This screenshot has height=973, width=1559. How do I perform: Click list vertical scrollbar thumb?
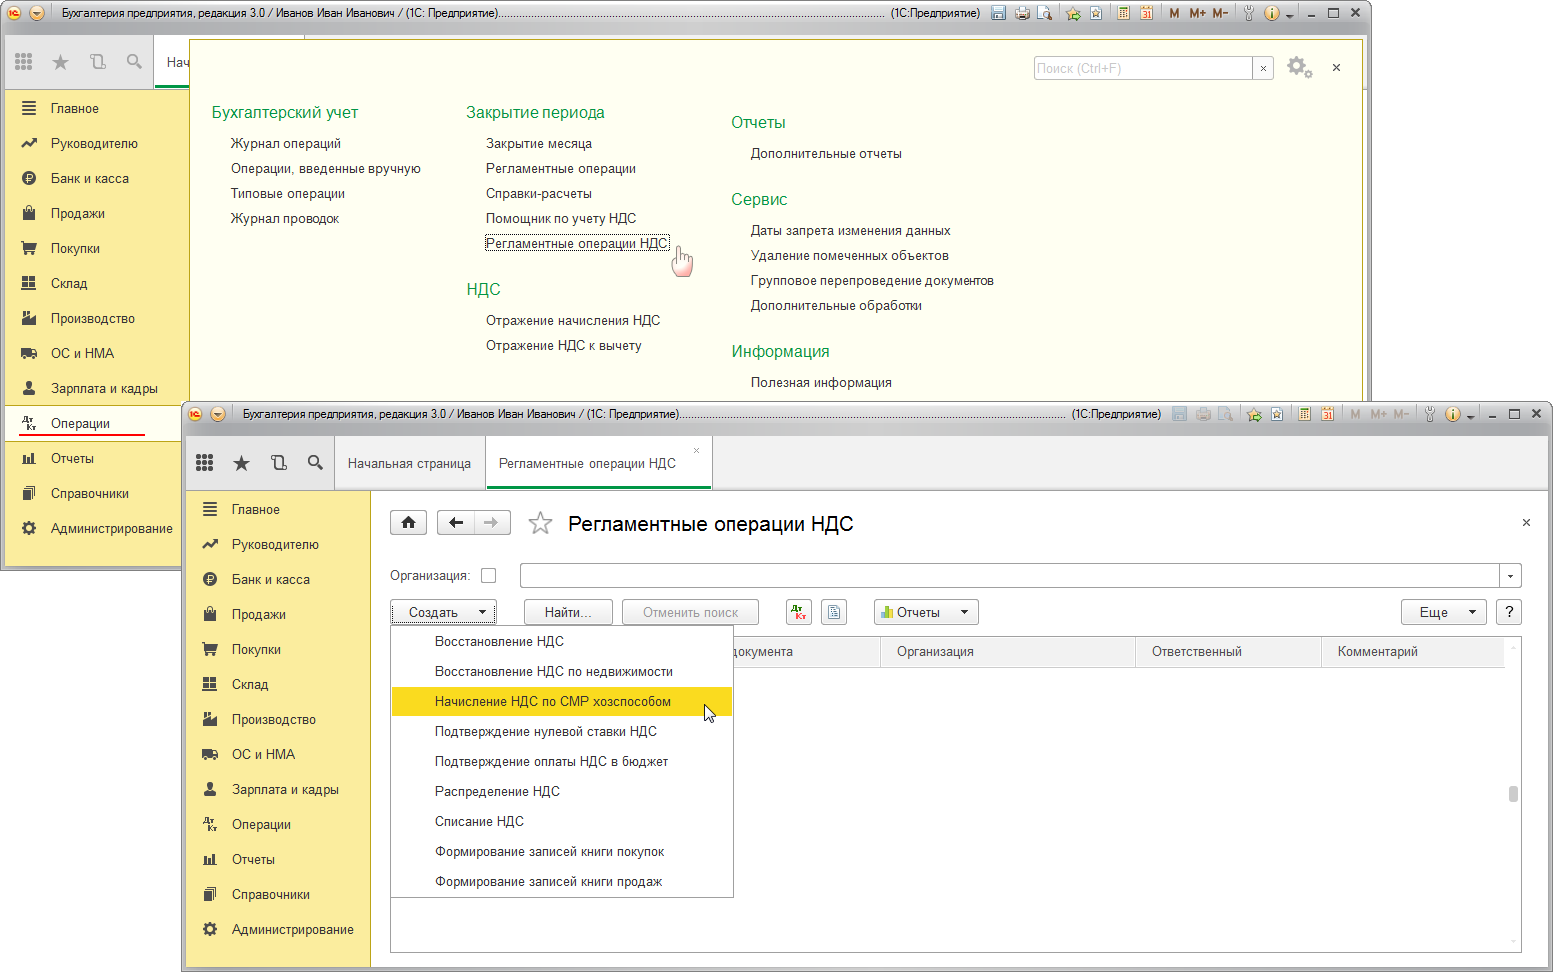pyautogui.click(x=1513, y=794)
